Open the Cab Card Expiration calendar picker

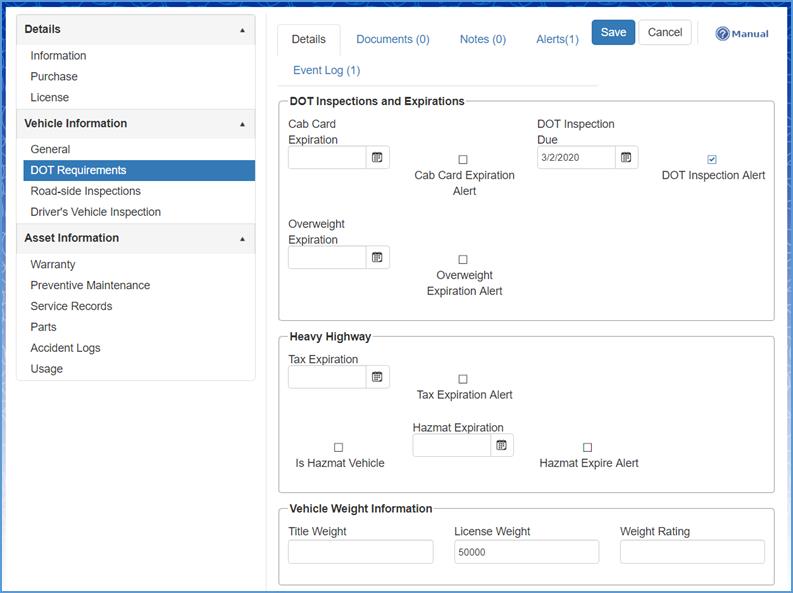(377, 157)
